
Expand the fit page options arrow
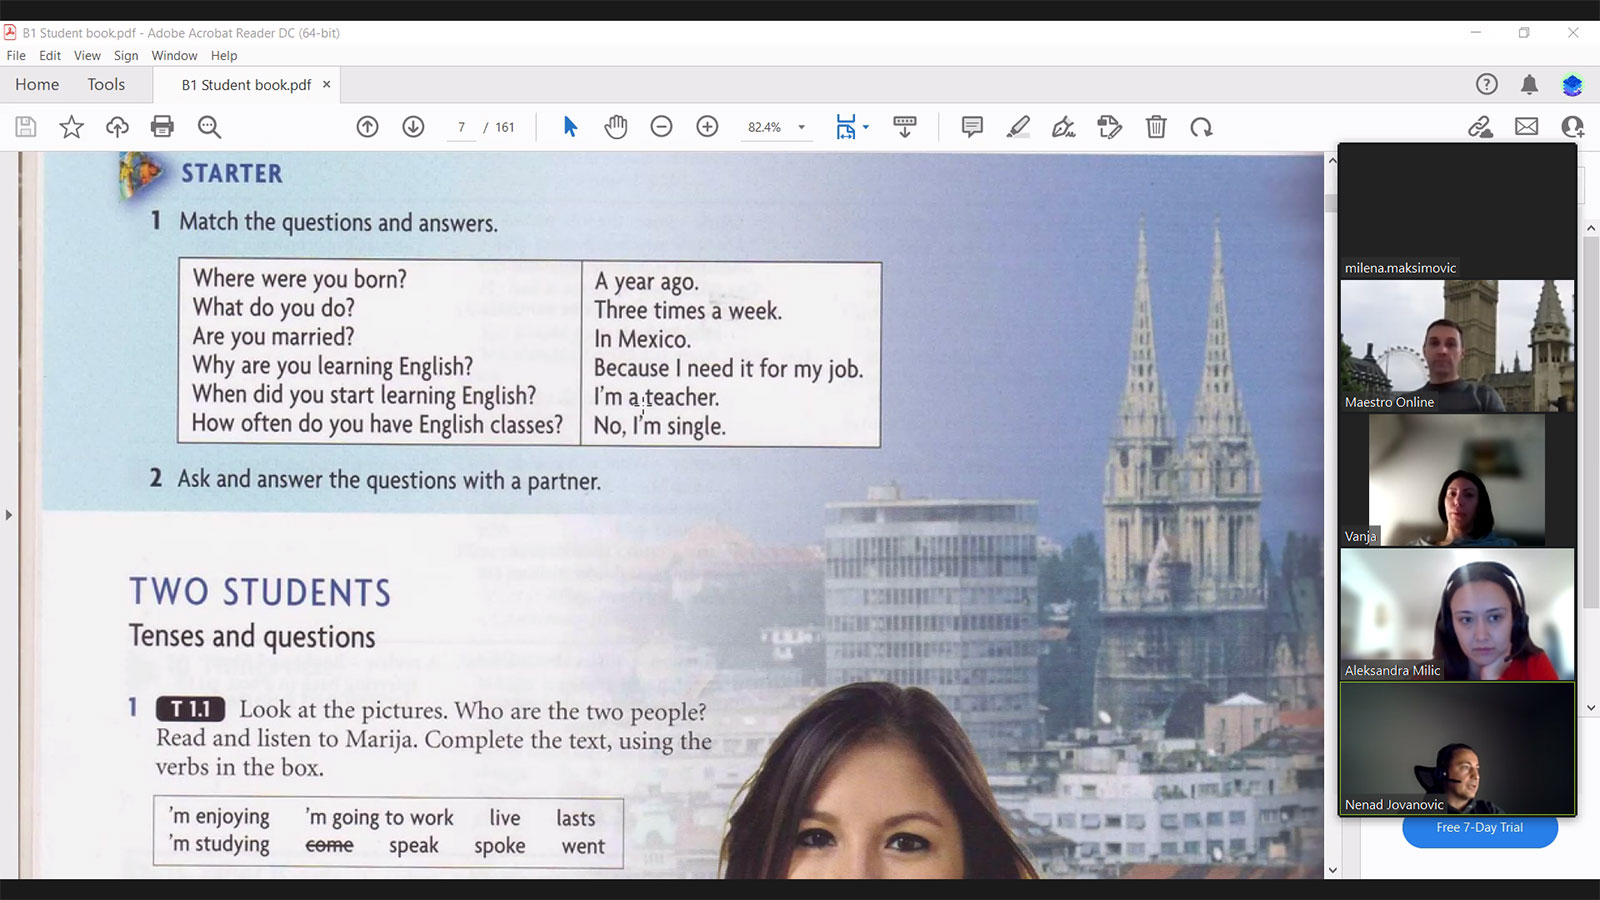tap(866, 127)
